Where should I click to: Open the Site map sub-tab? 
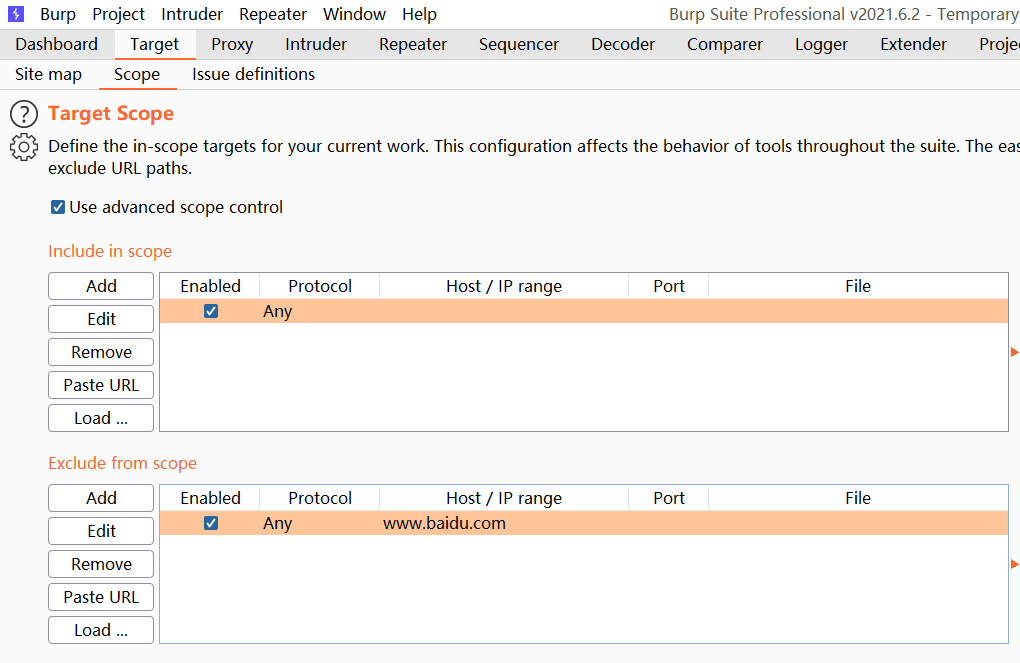49,74
